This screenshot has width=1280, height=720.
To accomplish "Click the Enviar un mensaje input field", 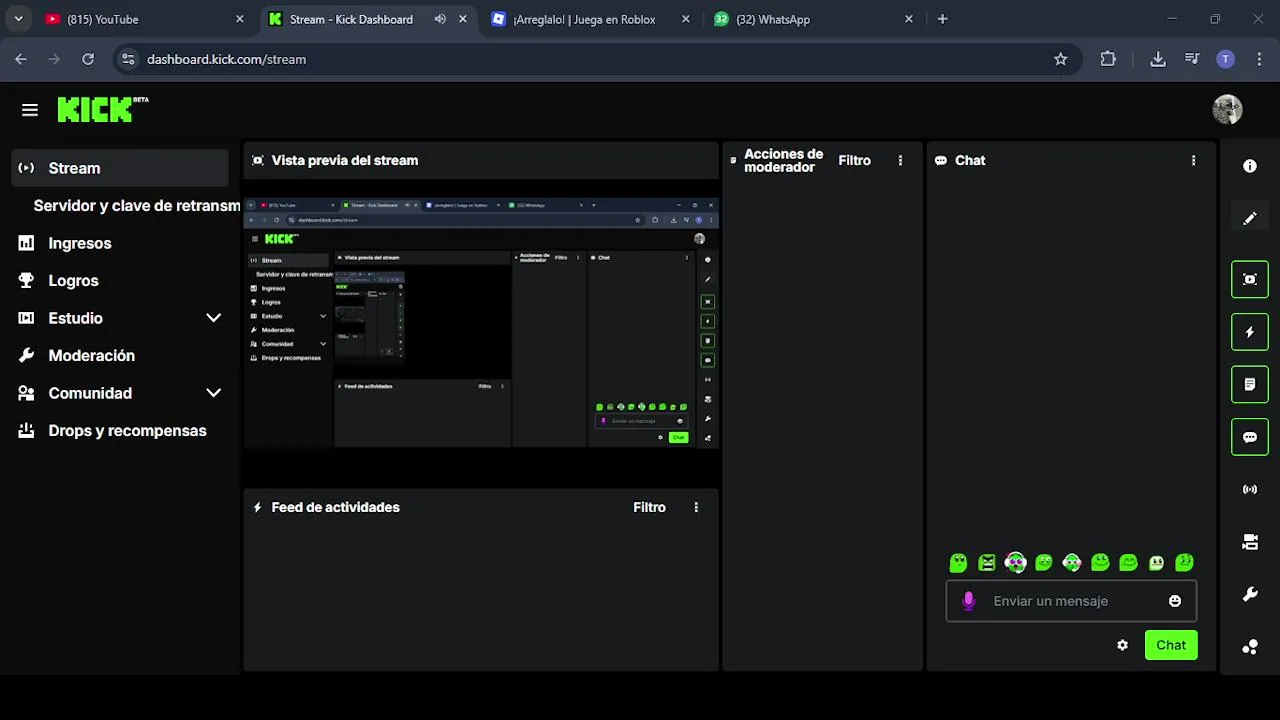I will [x=1071, y=601].
